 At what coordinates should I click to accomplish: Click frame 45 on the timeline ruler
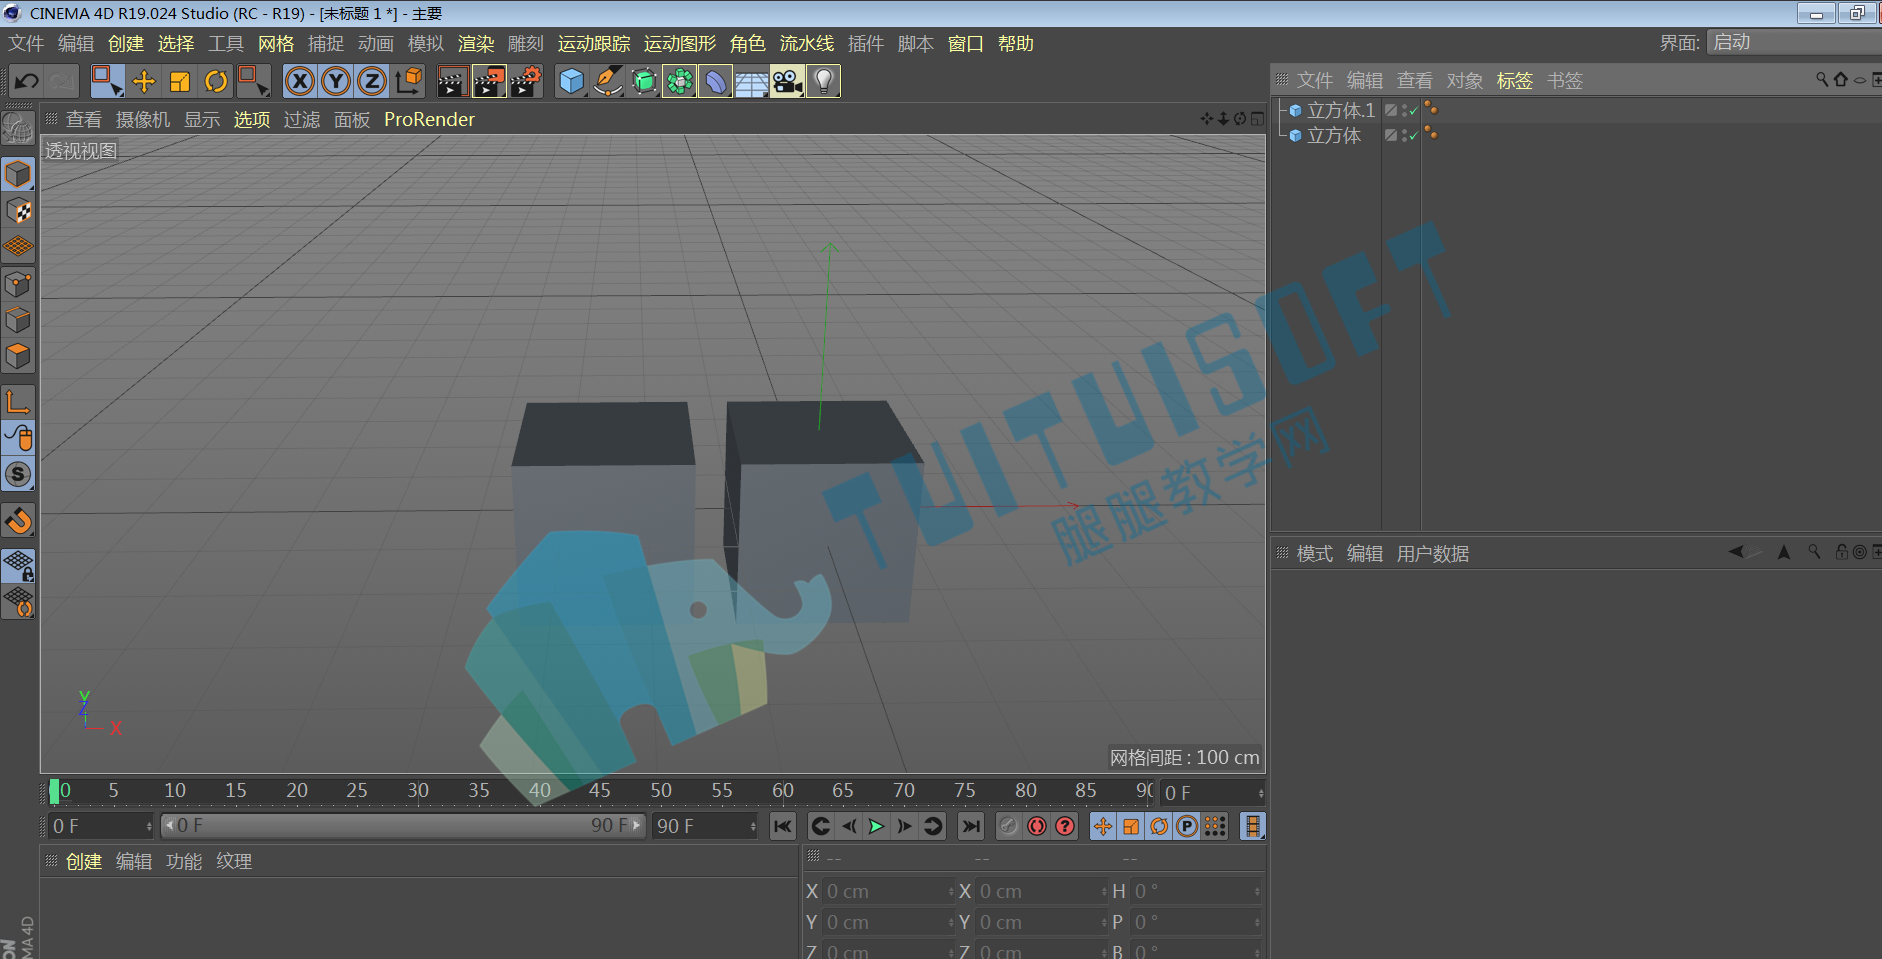(x=600, y=790)
